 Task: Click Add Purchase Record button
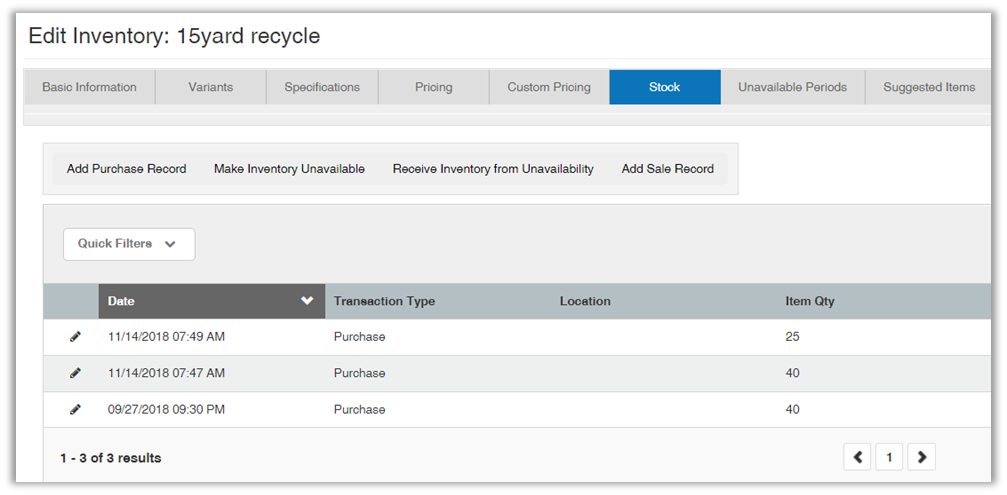126,169
